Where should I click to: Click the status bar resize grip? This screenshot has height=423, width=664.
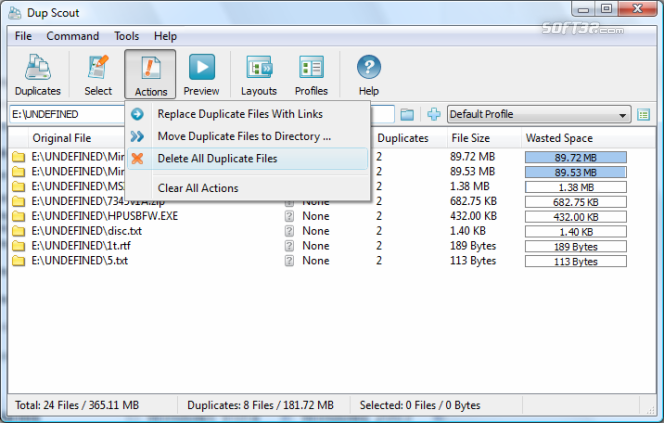tap(650, 409)
